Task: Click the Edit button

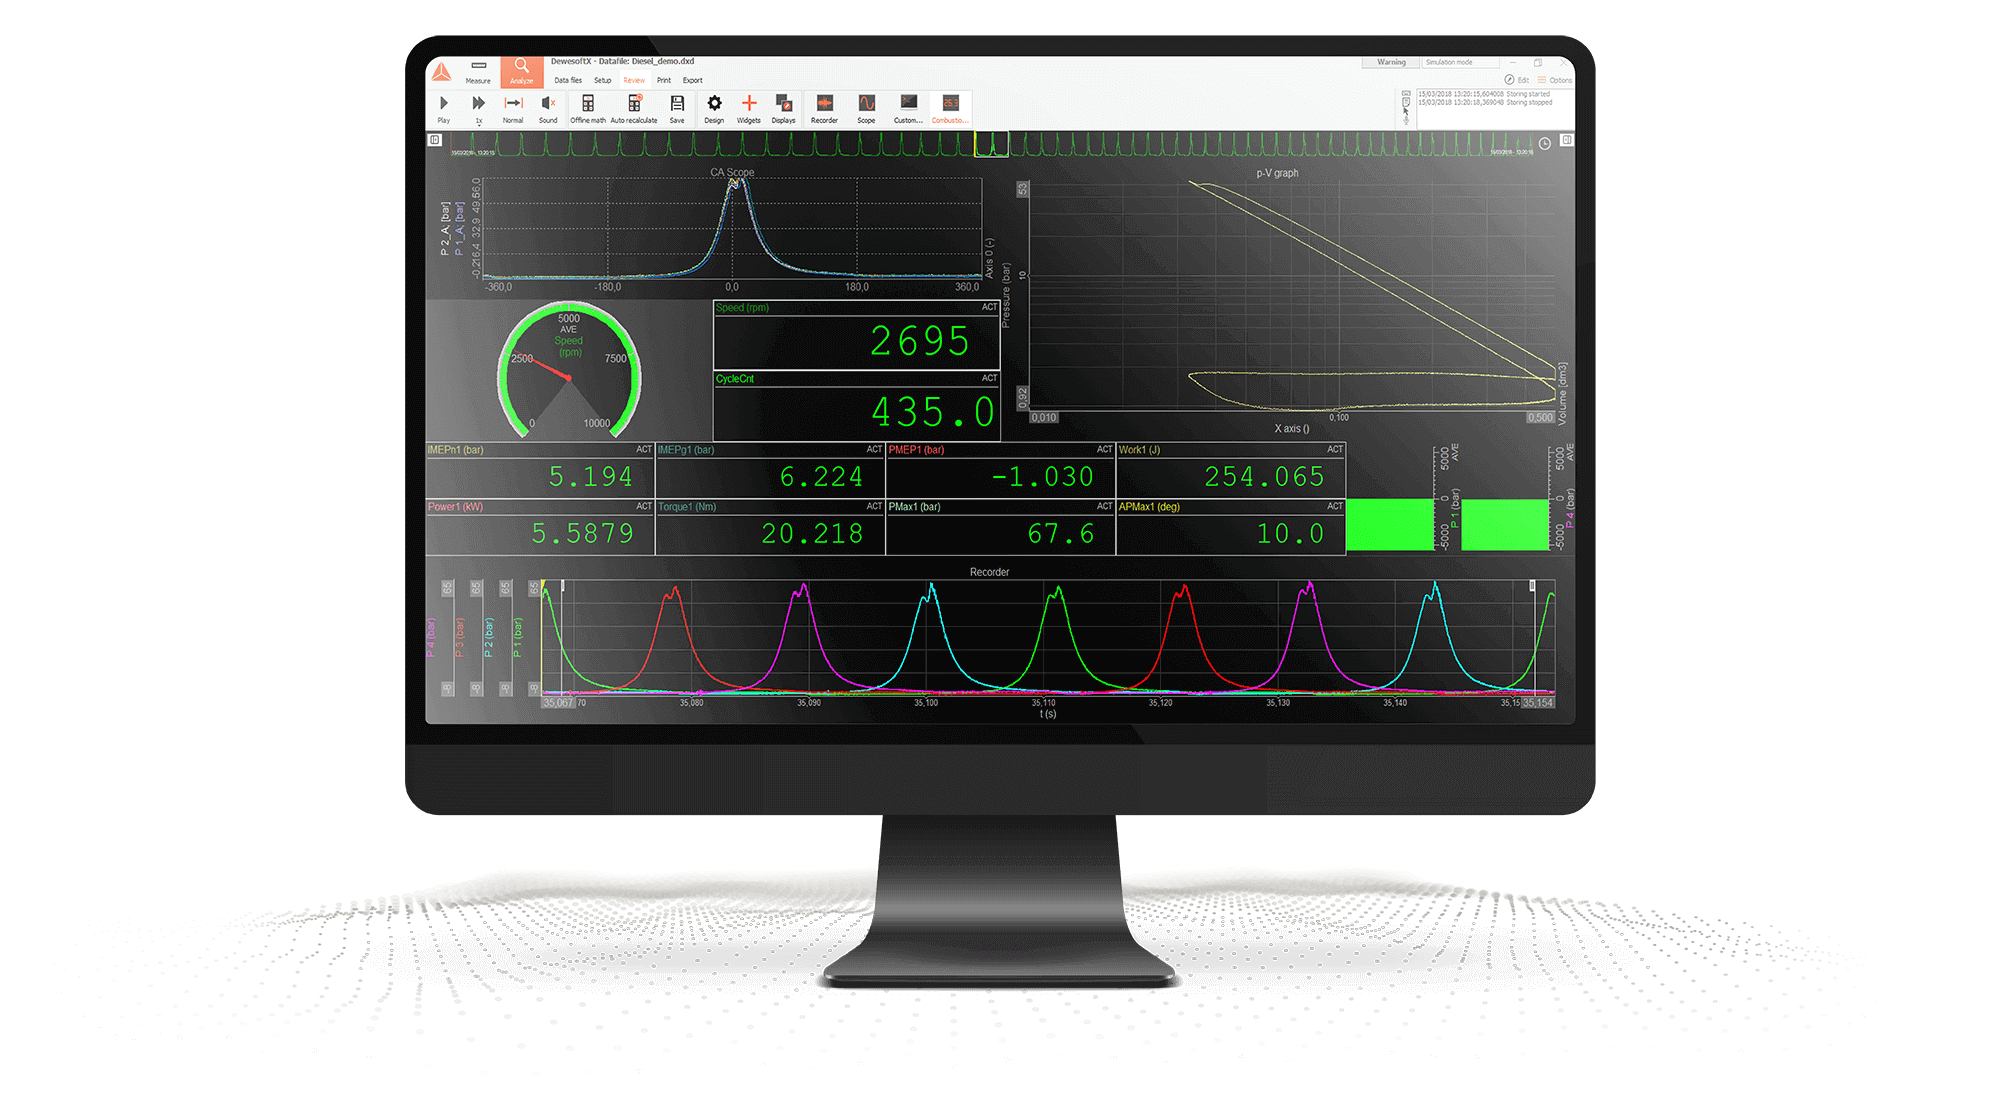Action: 1517,80
